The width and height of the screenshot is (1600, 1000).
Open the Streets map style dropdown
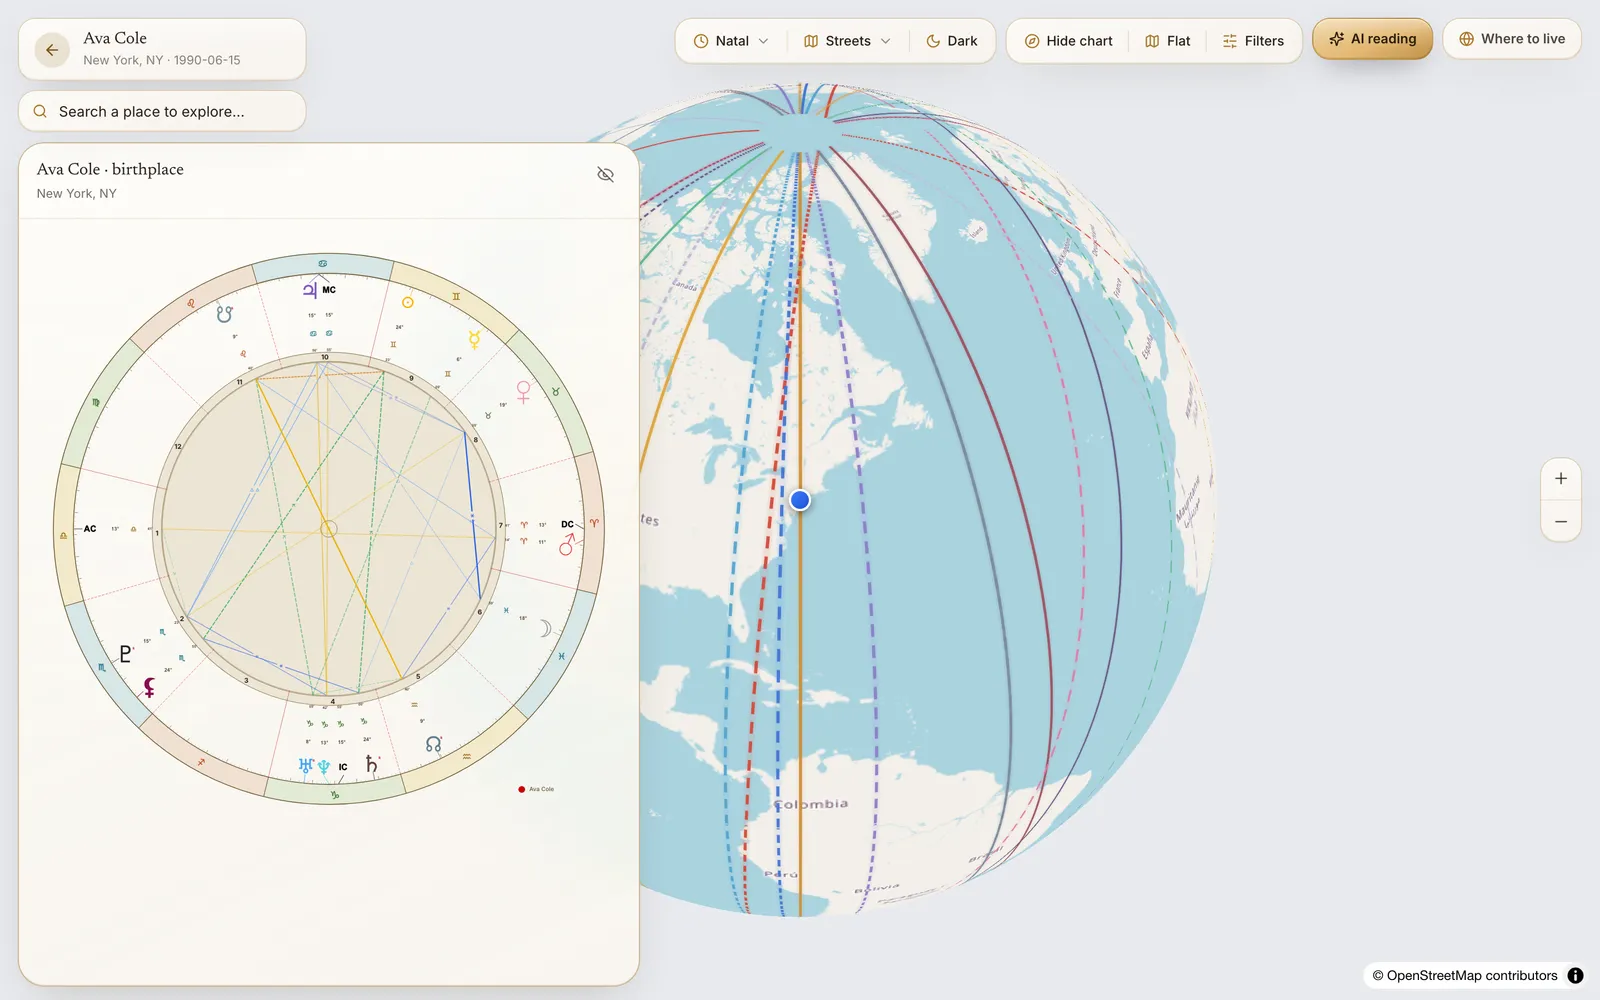point(847,41)
